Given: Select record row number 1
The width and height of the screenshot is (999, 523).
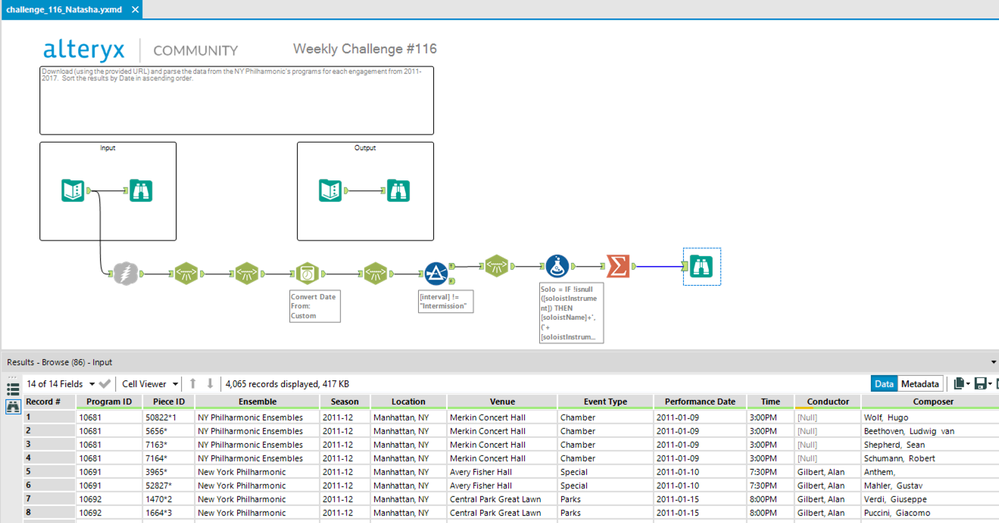Looking at the screenshot, I should tap(50, 417).
